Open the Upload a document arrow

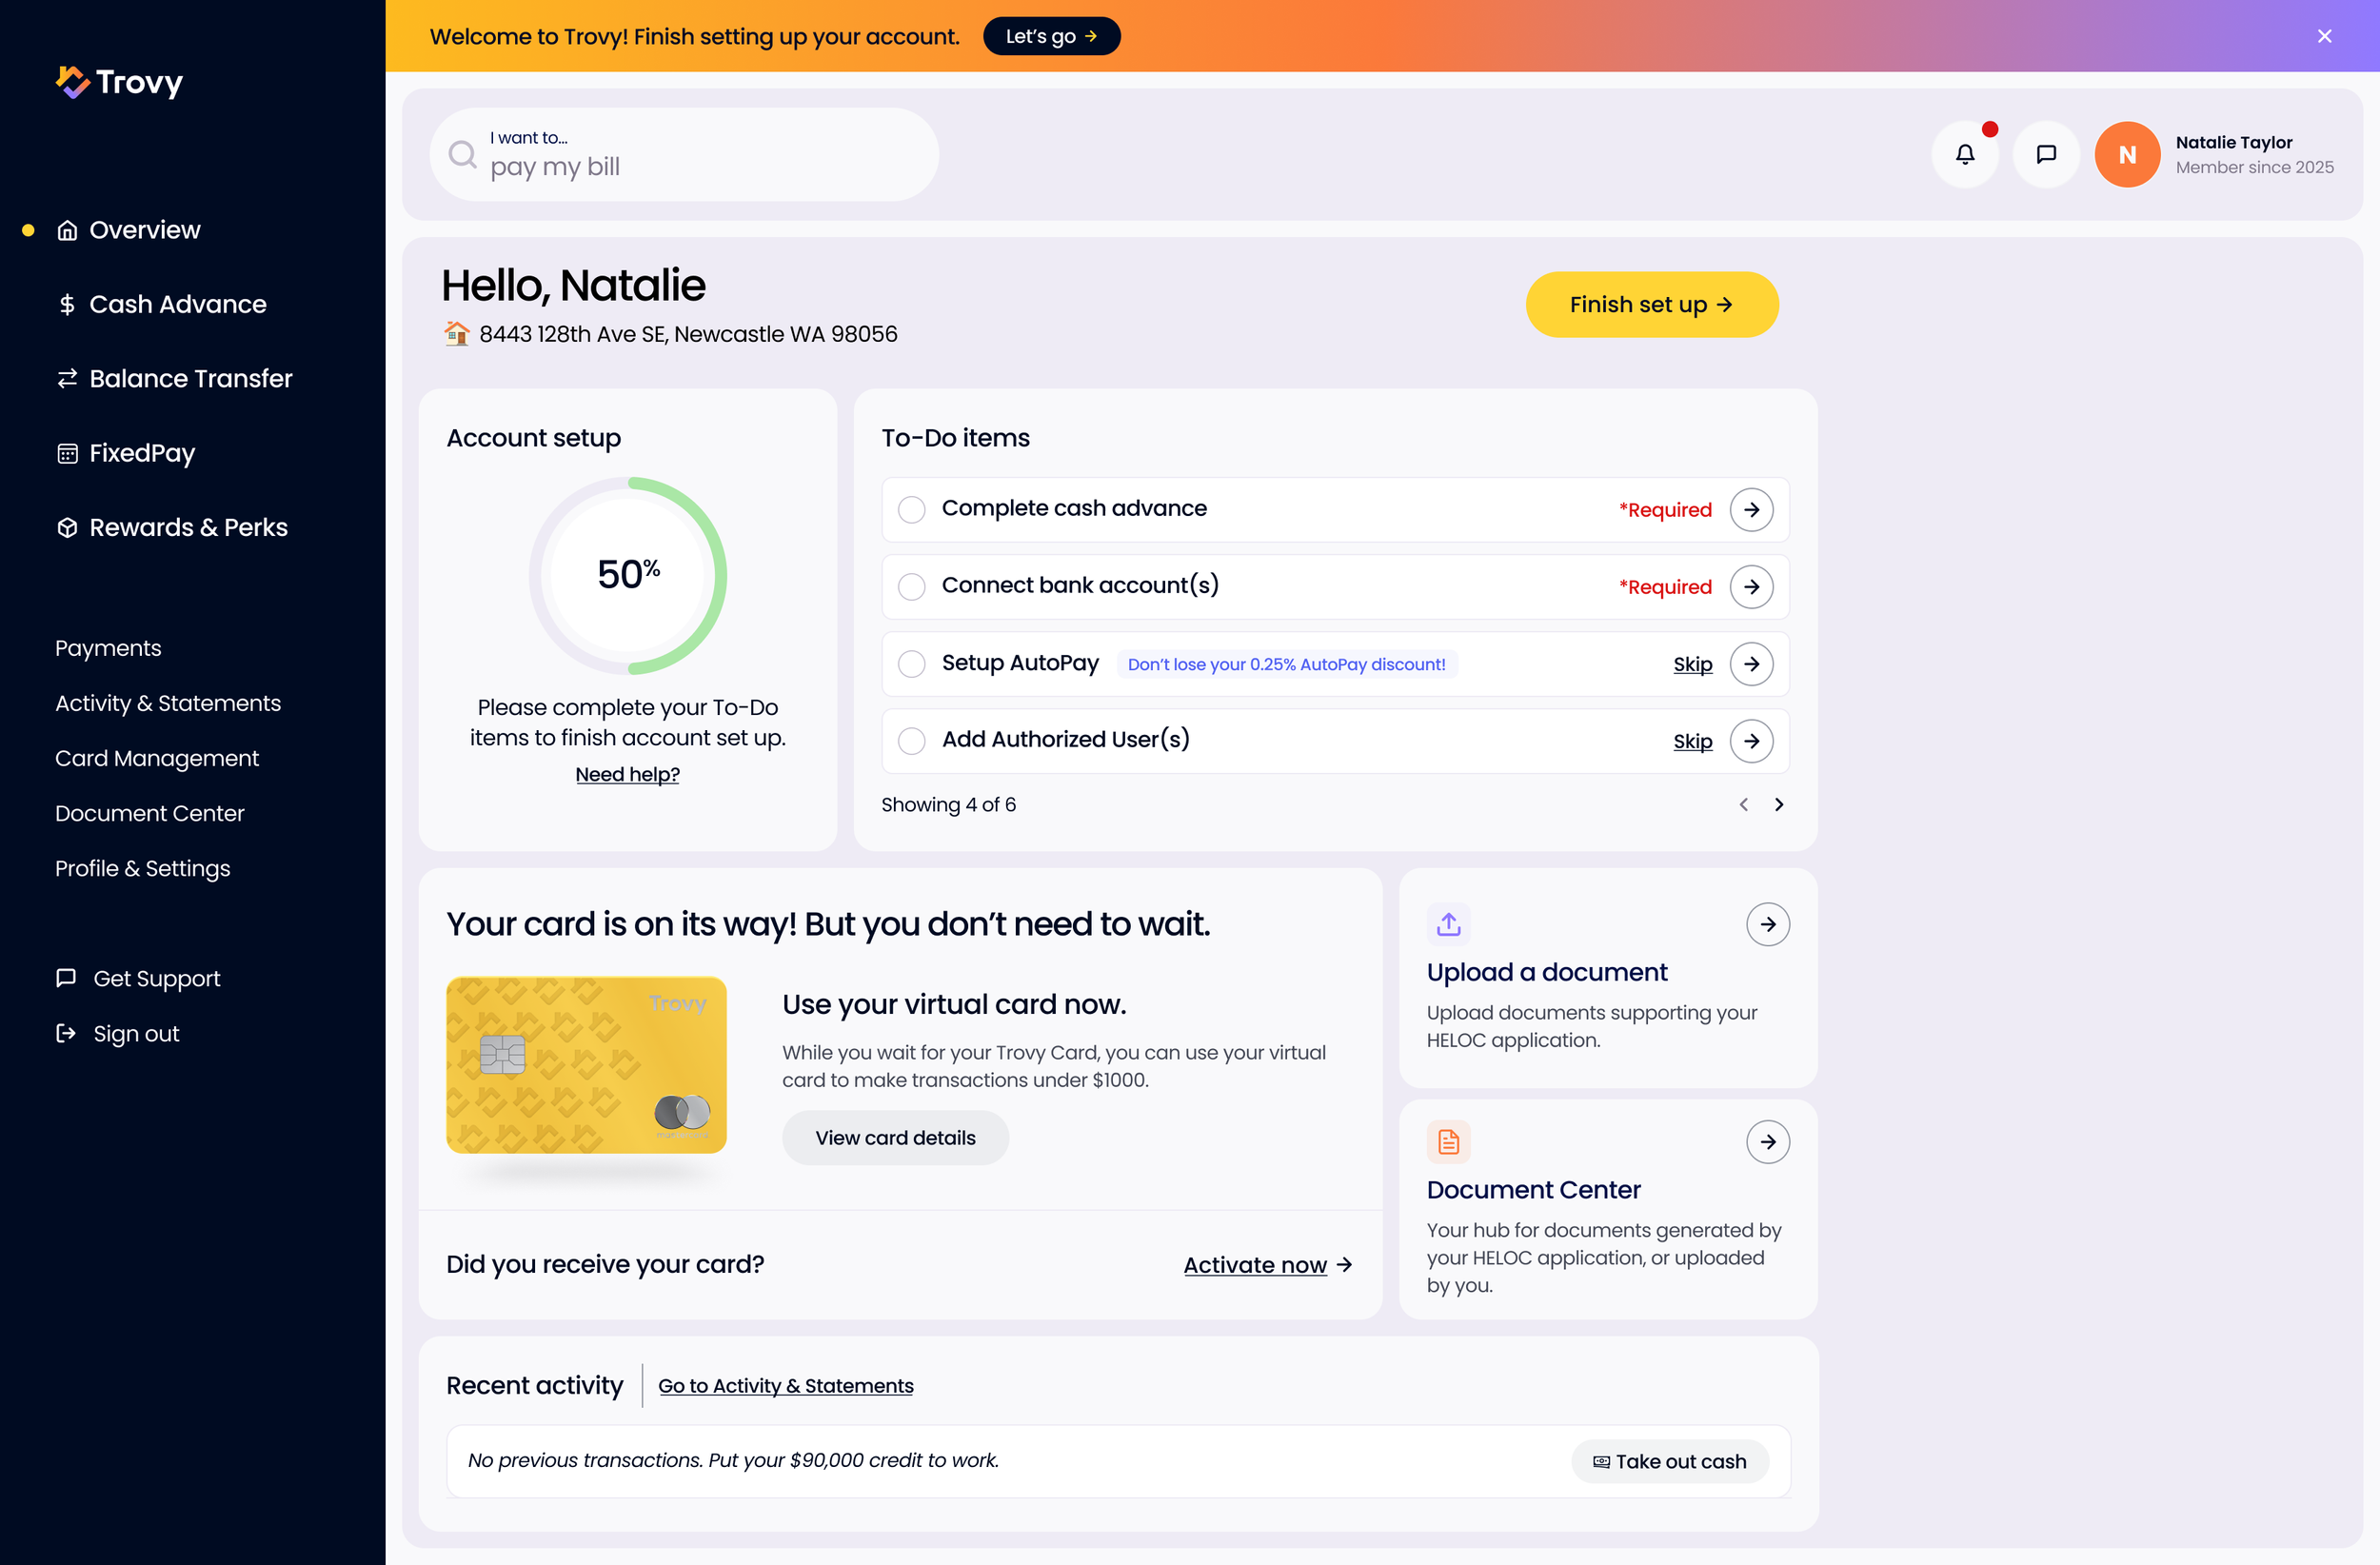(1767, 924)
